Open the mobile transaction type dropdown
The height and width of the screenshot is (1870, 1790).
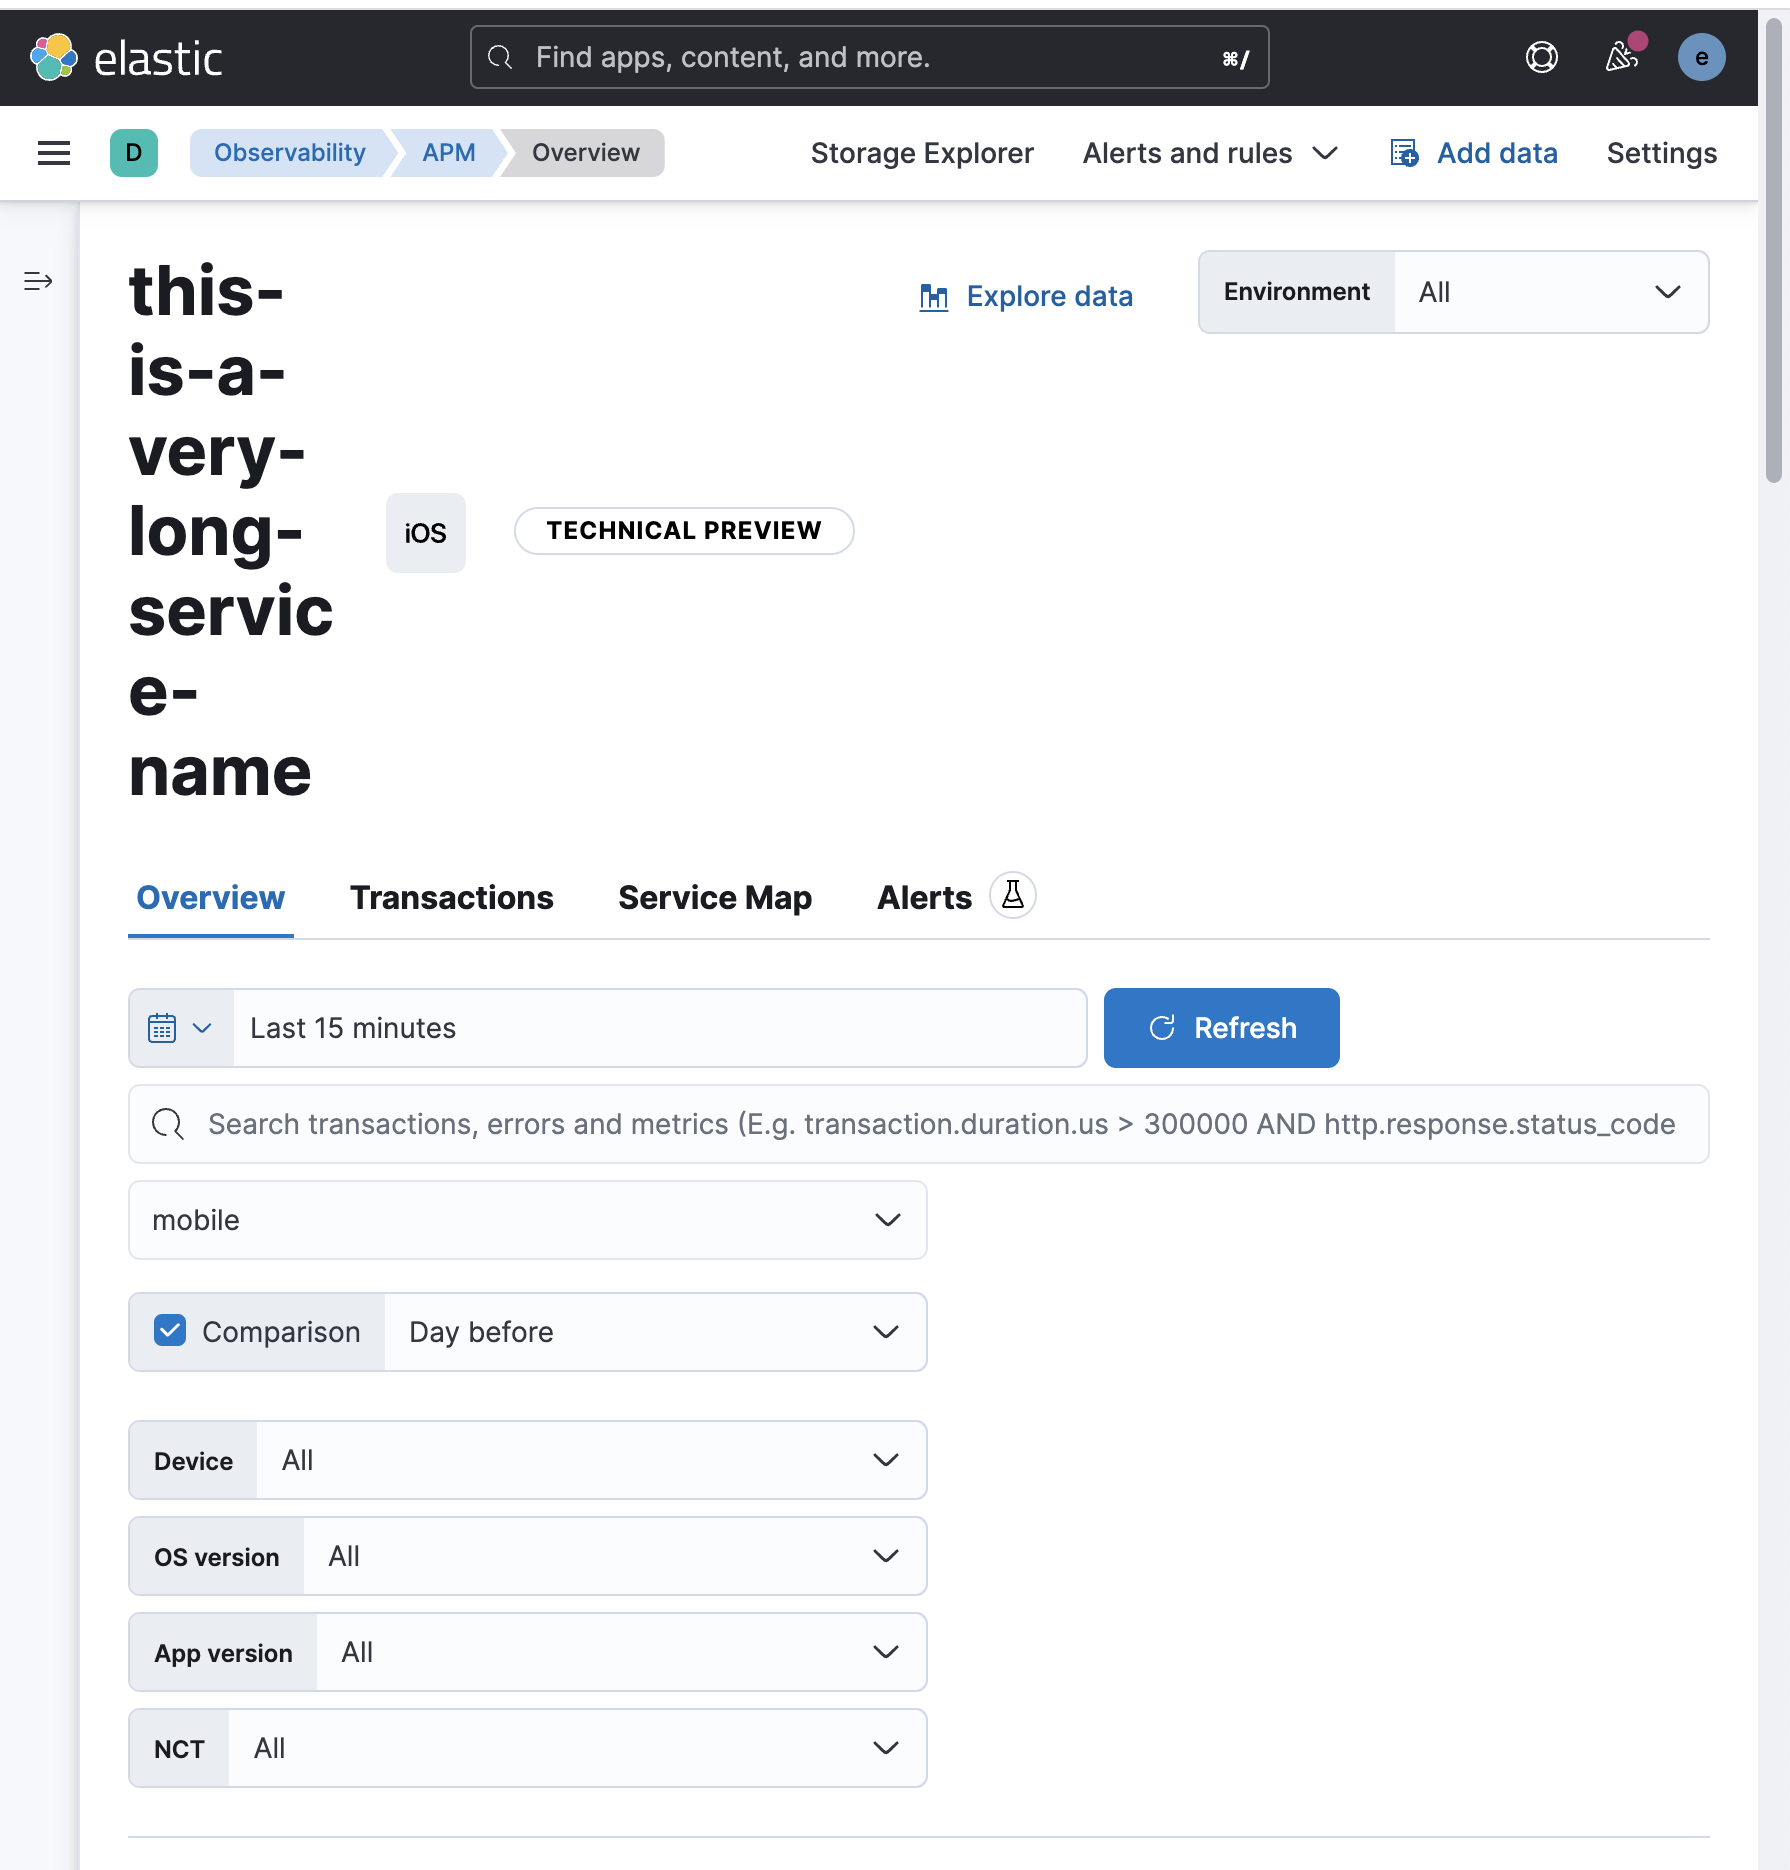(528, 1220)
